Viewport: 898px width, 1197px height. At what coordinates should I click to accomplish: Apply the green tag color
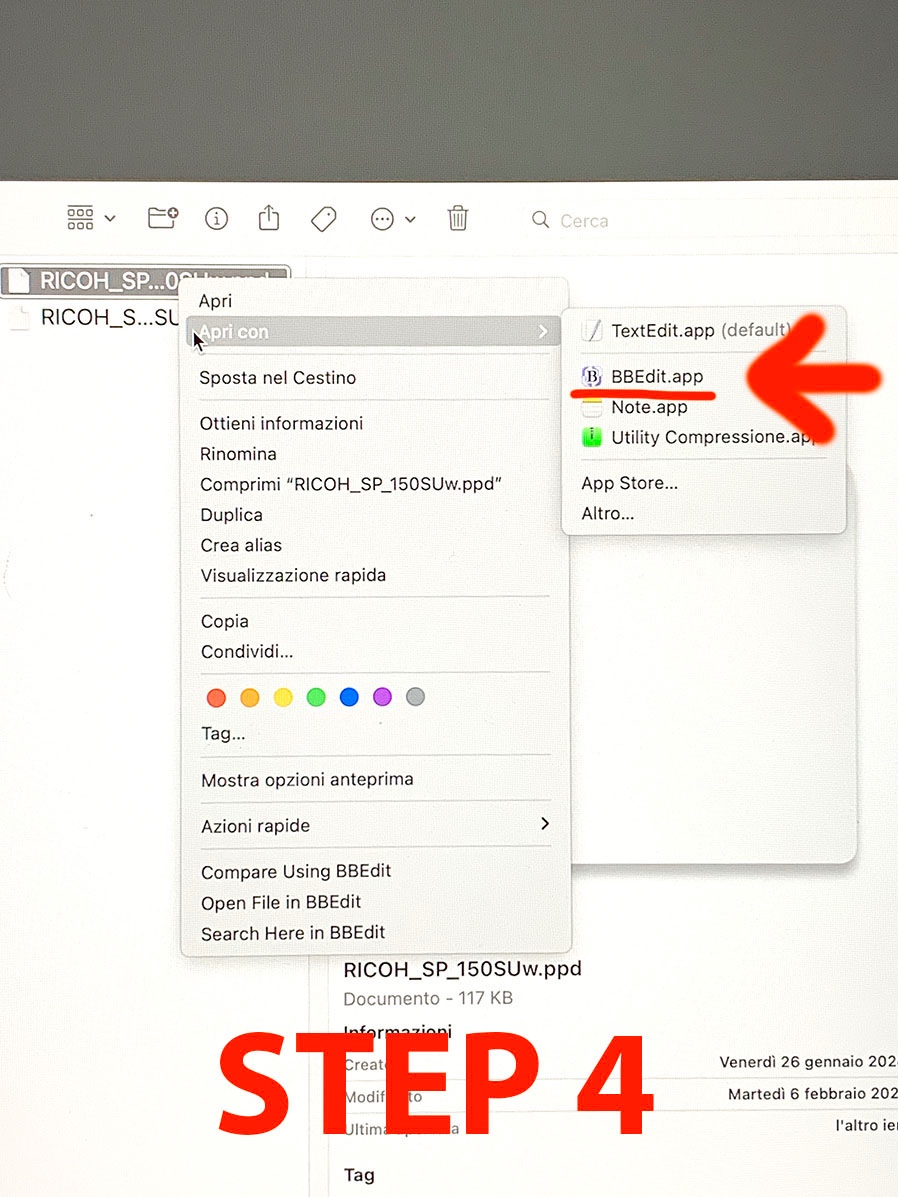tap(316, 696)
